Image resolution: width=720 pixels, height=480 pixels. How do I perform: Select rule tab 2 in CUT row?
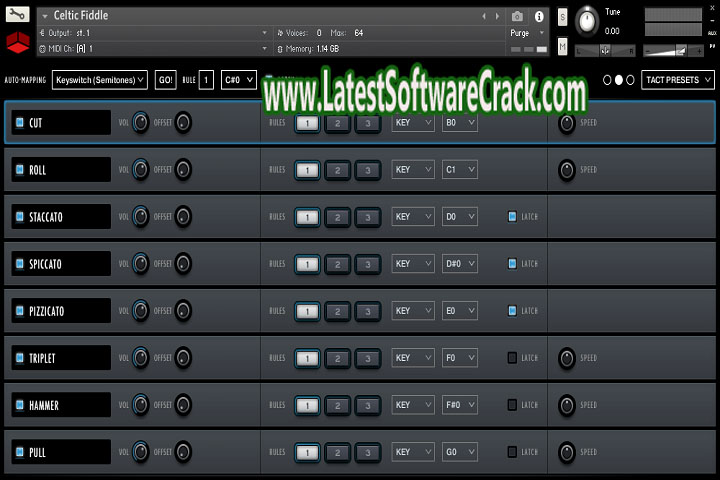(x=338, y=123)
